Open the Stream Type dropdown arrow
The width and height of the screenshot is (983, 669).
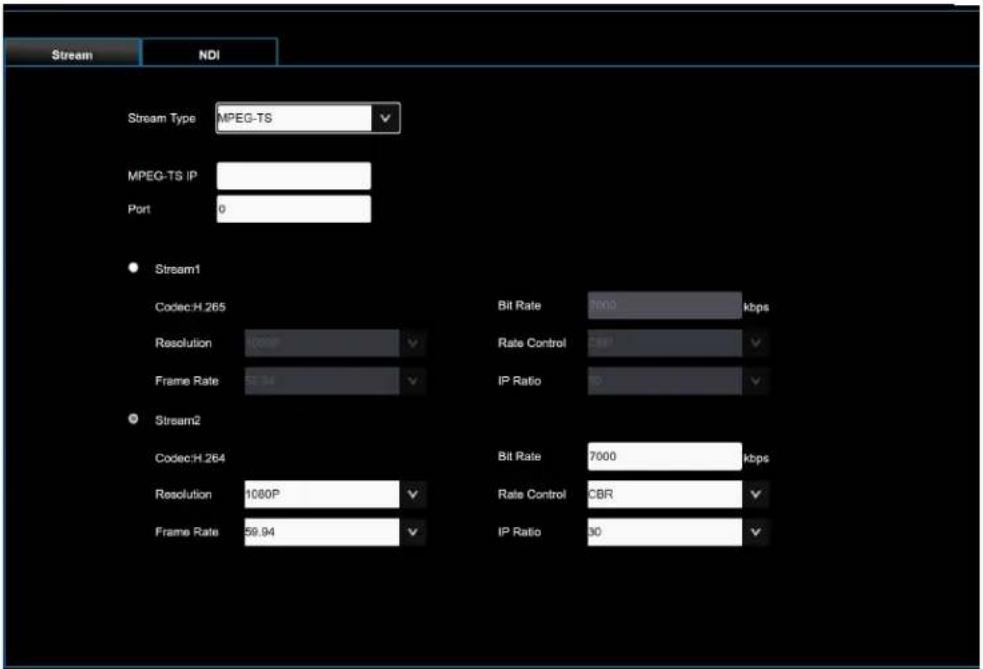pos(386,118)
